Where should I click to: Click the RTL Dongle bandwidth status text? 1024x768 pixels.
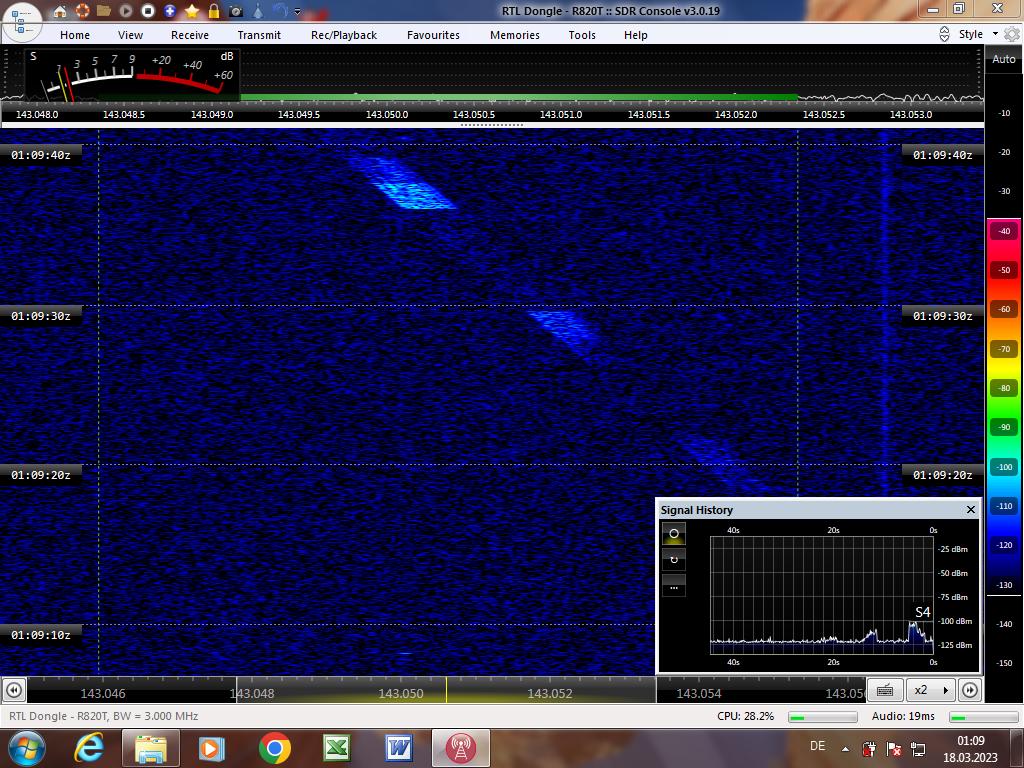tap(104, 716)
